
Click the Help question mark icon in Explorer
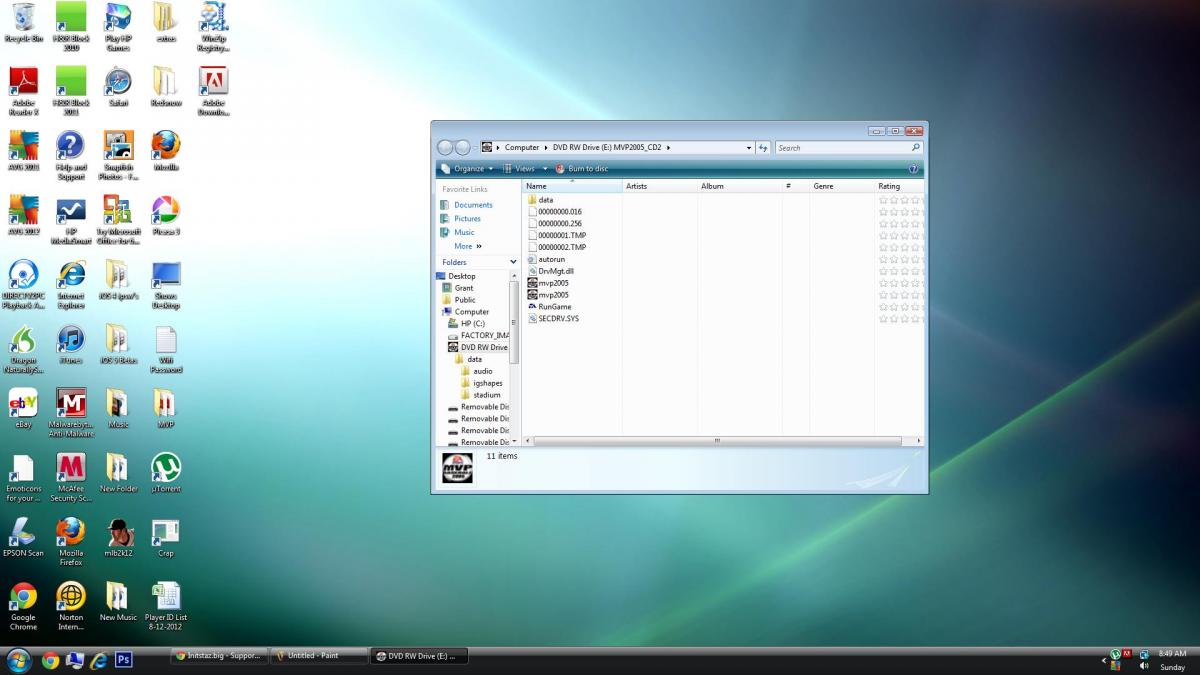(913, 169)
